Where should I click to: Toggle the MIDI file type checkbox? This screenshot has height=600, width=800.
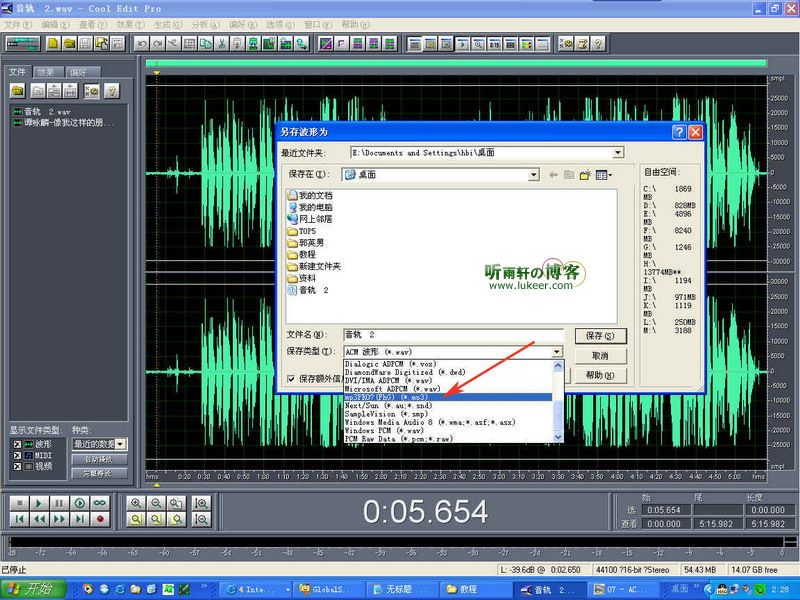[17, 455]
